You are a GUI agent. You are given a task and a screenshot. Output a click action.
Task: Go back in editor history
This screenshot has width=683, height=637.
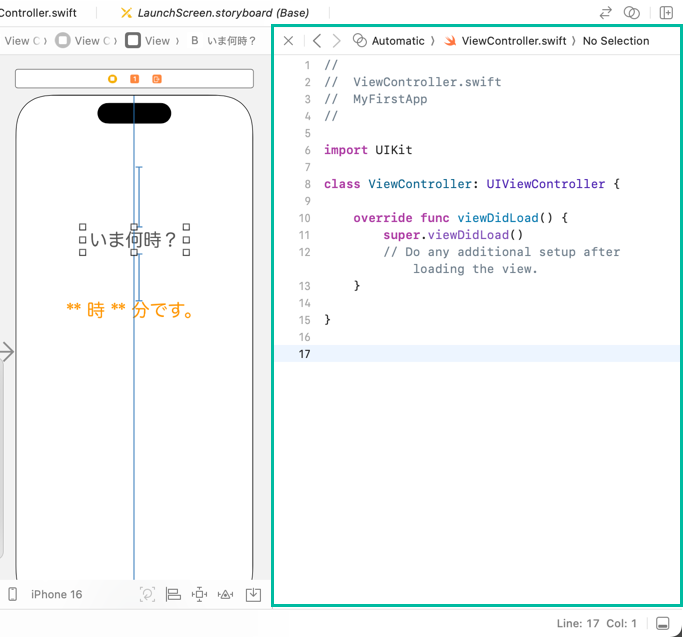point(317,41)
